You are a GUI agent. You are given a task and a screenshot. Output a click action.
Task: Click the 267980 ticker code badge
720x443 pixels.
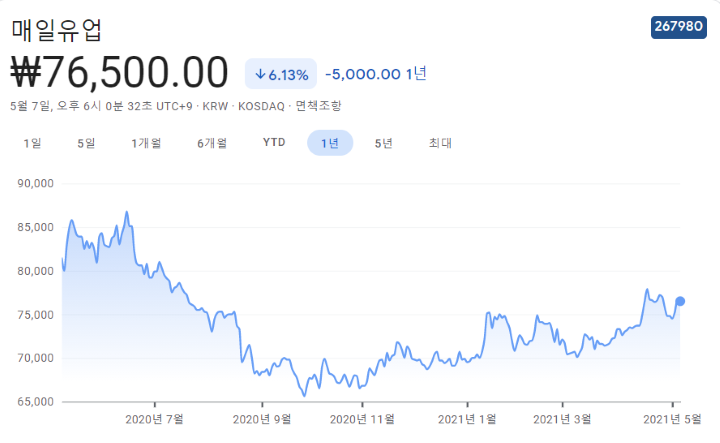(679, 27)
